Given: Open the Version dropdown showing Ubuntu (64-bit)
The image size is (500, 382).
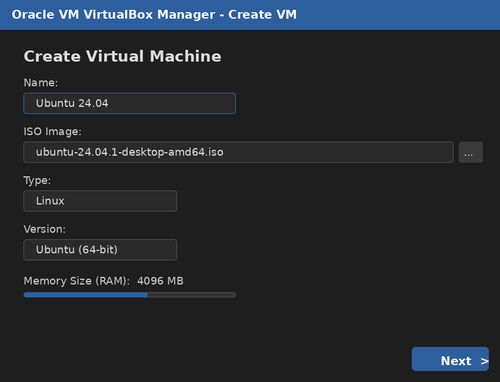Looking at the screenshot, I should (x=100, y=250).
